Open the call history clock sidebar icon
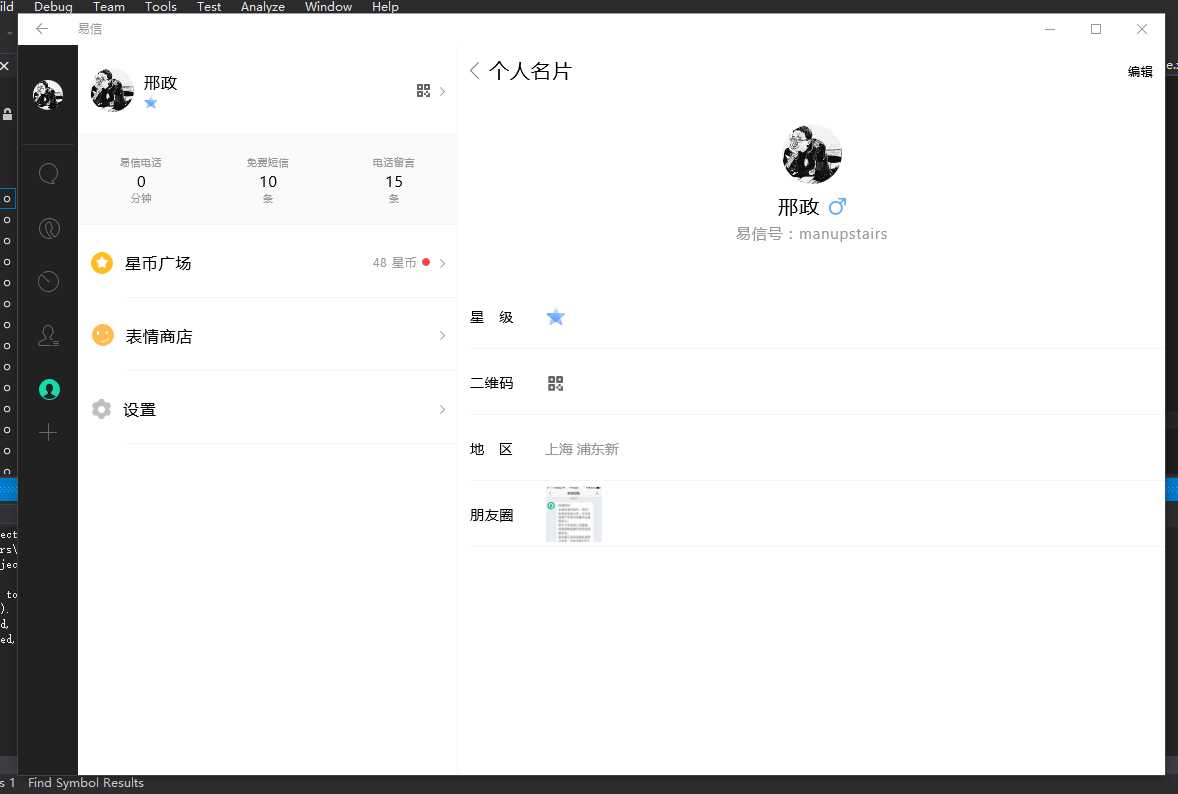The width and height of the screenshot is (1178, 794). pyautogui.click(x=49, y=281)
